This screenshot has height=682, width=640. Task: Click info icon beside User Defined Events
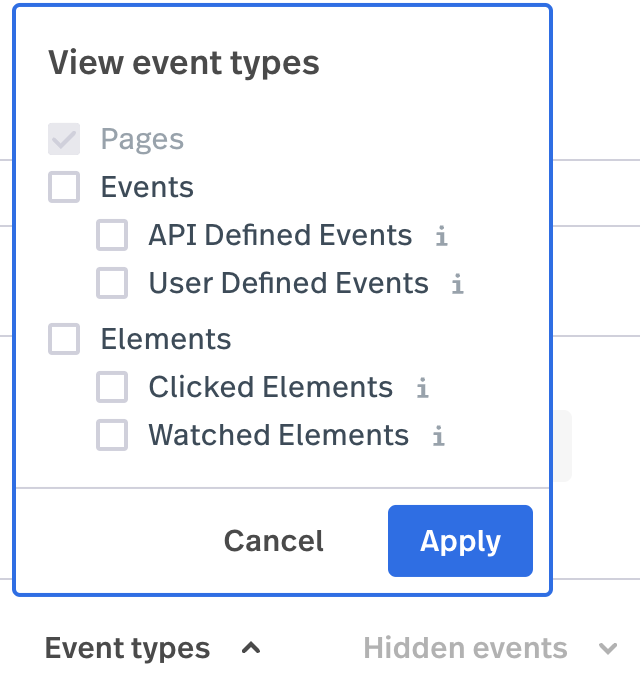tap(457, 284)
